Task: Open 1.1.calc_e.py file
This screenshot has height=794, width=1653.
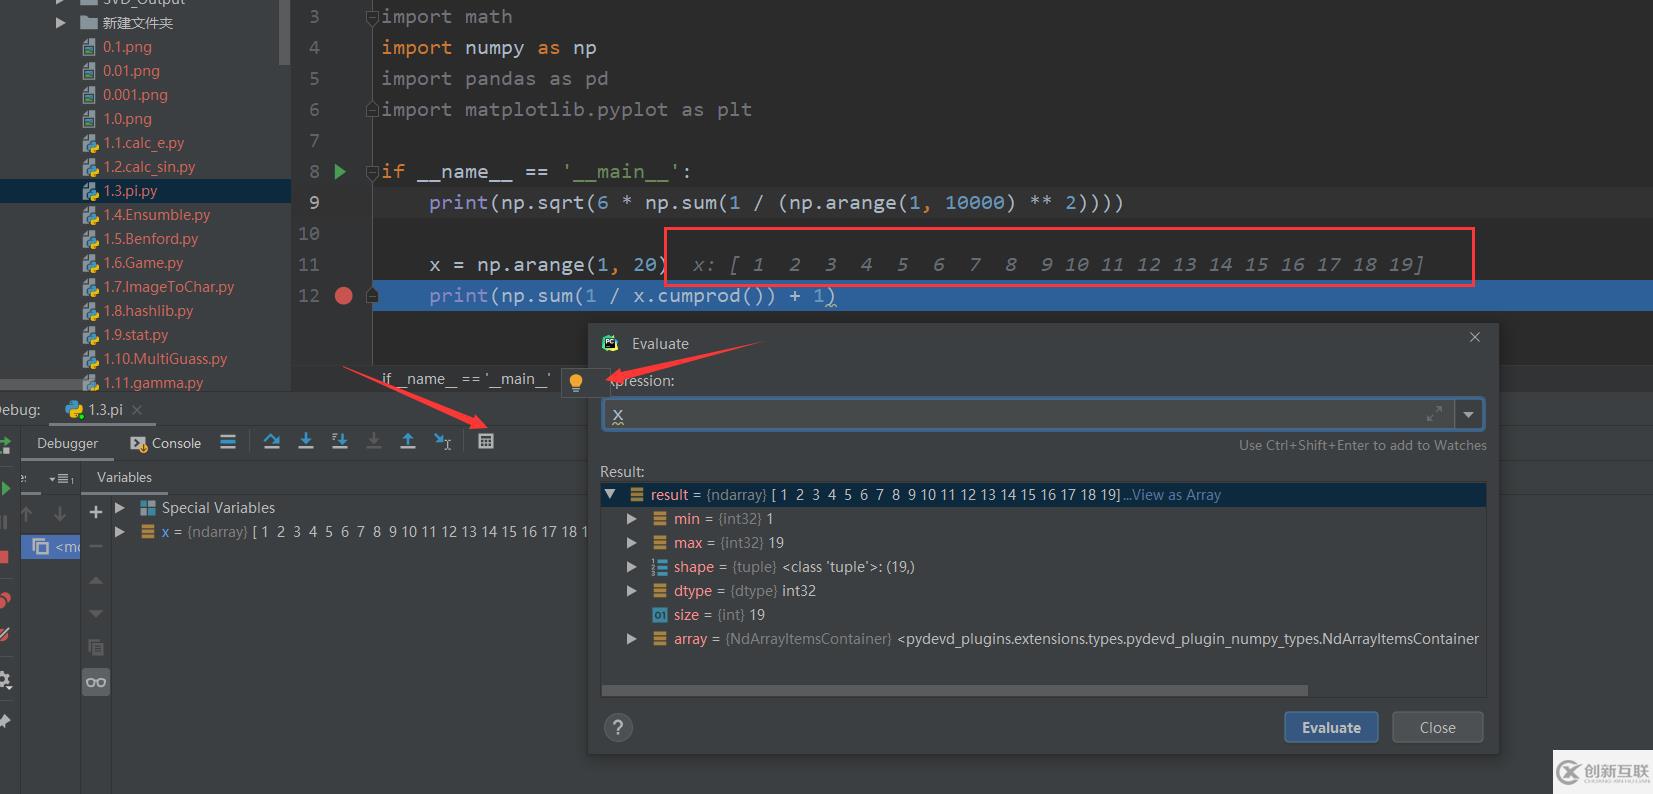Action: coord(143,143)
